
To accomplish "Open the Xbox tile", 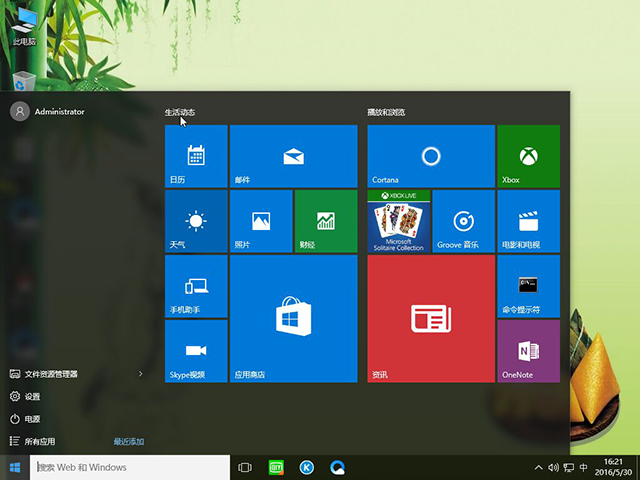I will [x=528, y=156].
